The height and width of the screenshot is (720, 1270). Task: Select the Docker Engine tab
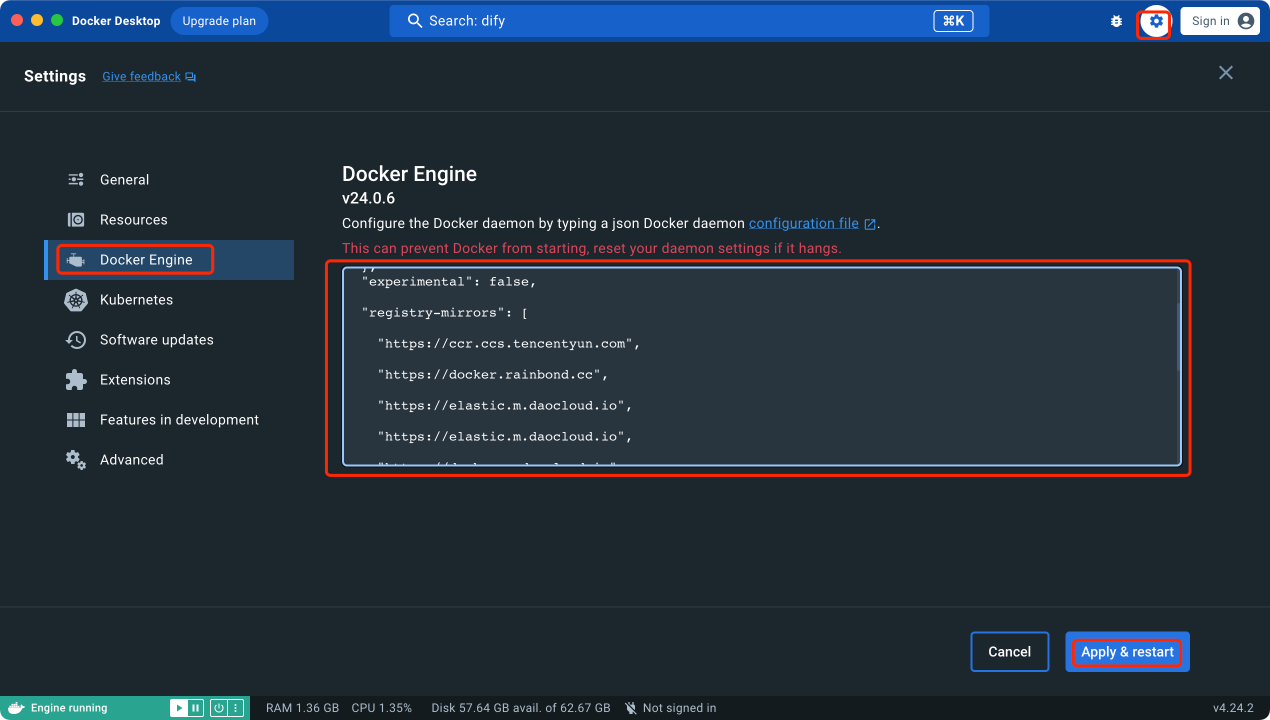point(169,260)
